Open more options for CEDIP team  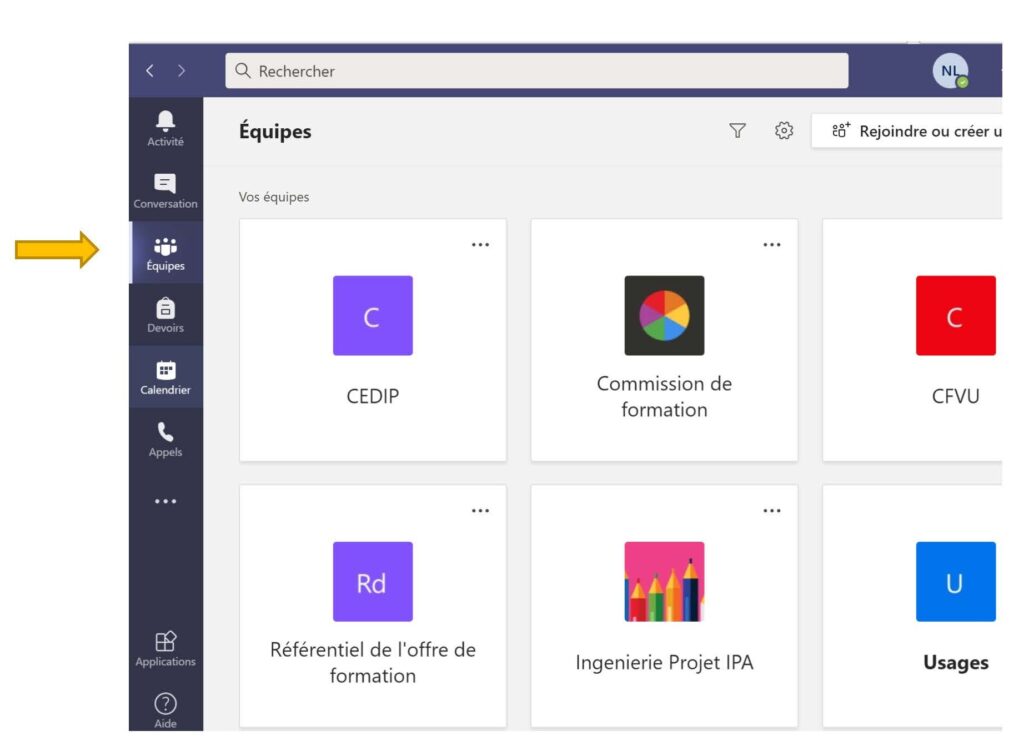coord(481,245)
